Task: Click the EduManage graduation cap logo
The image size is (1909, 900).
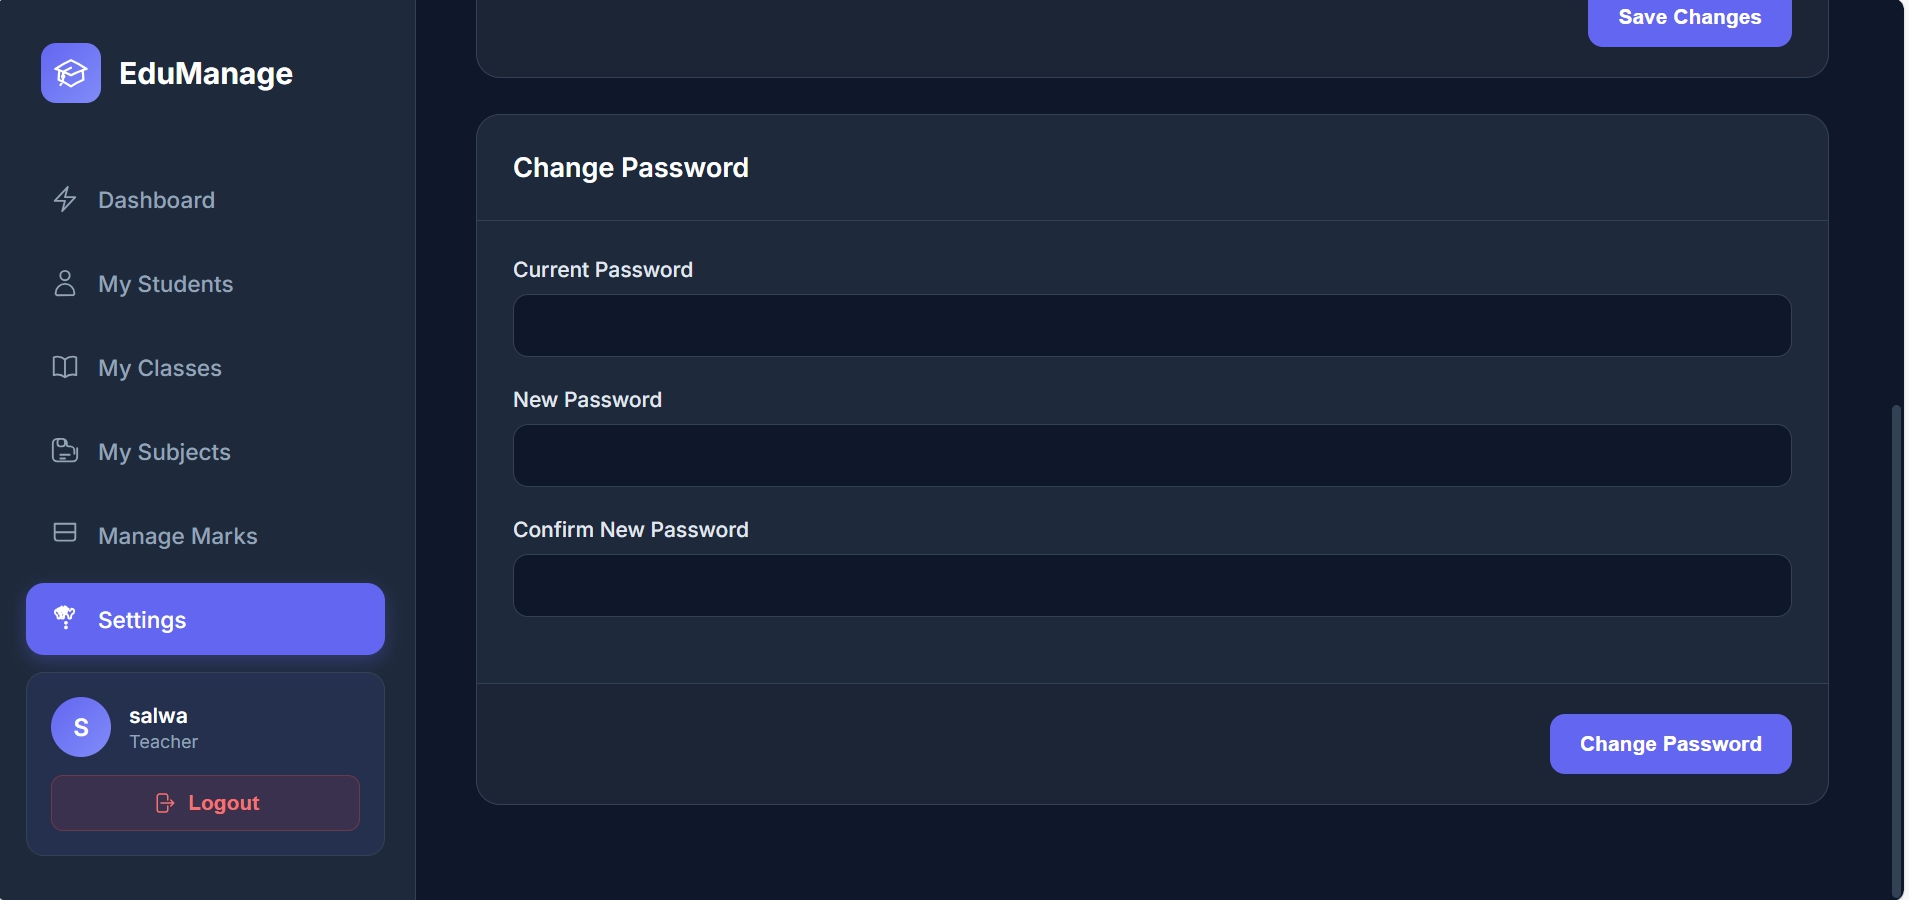Action: [x=71, y=73]
